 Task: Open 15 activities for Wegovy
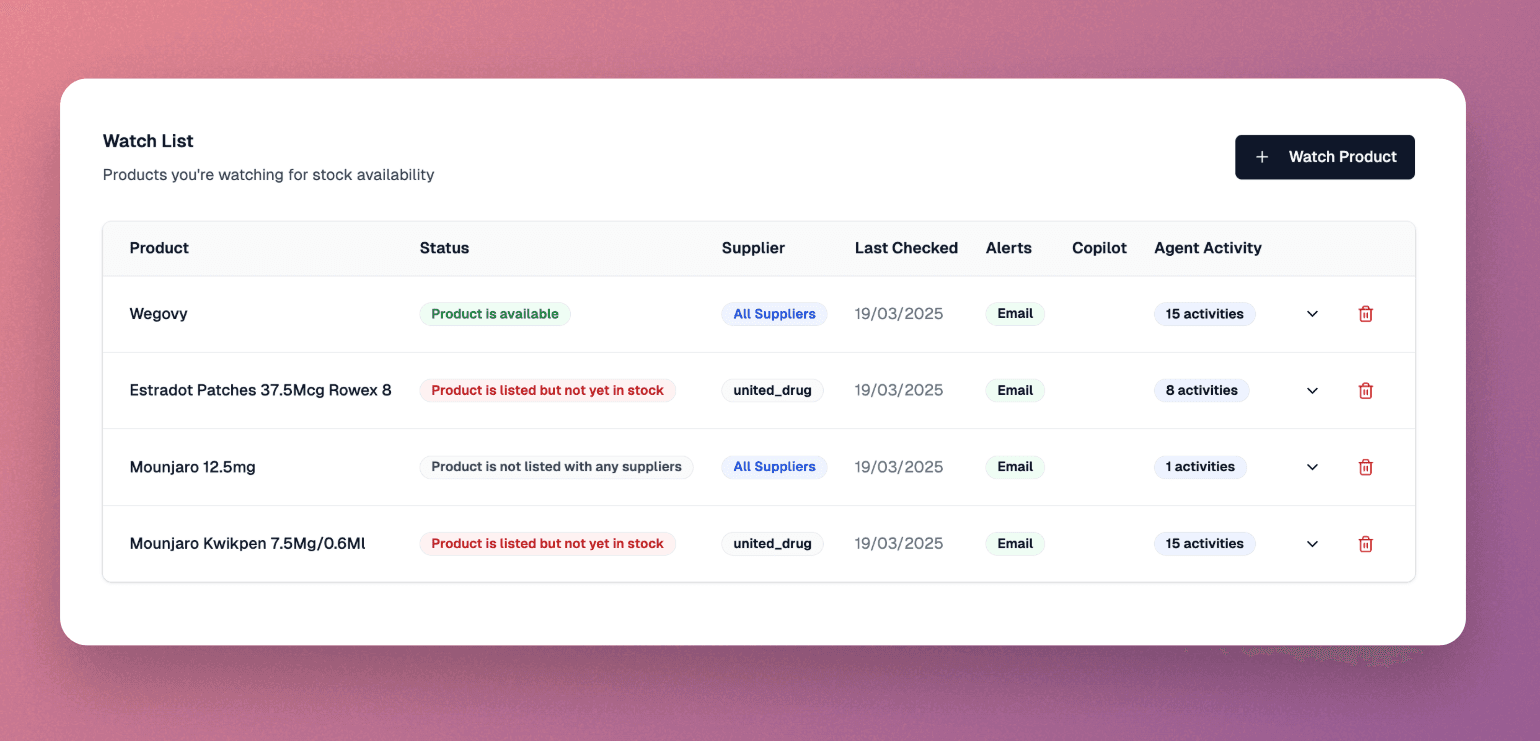[x=1205, y=314]
